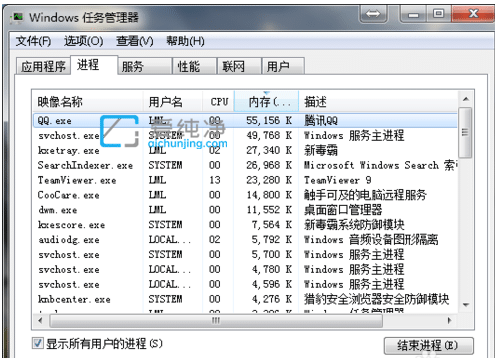
Task: Select the CooCare.exe process
Action: (x=245, y=195)
